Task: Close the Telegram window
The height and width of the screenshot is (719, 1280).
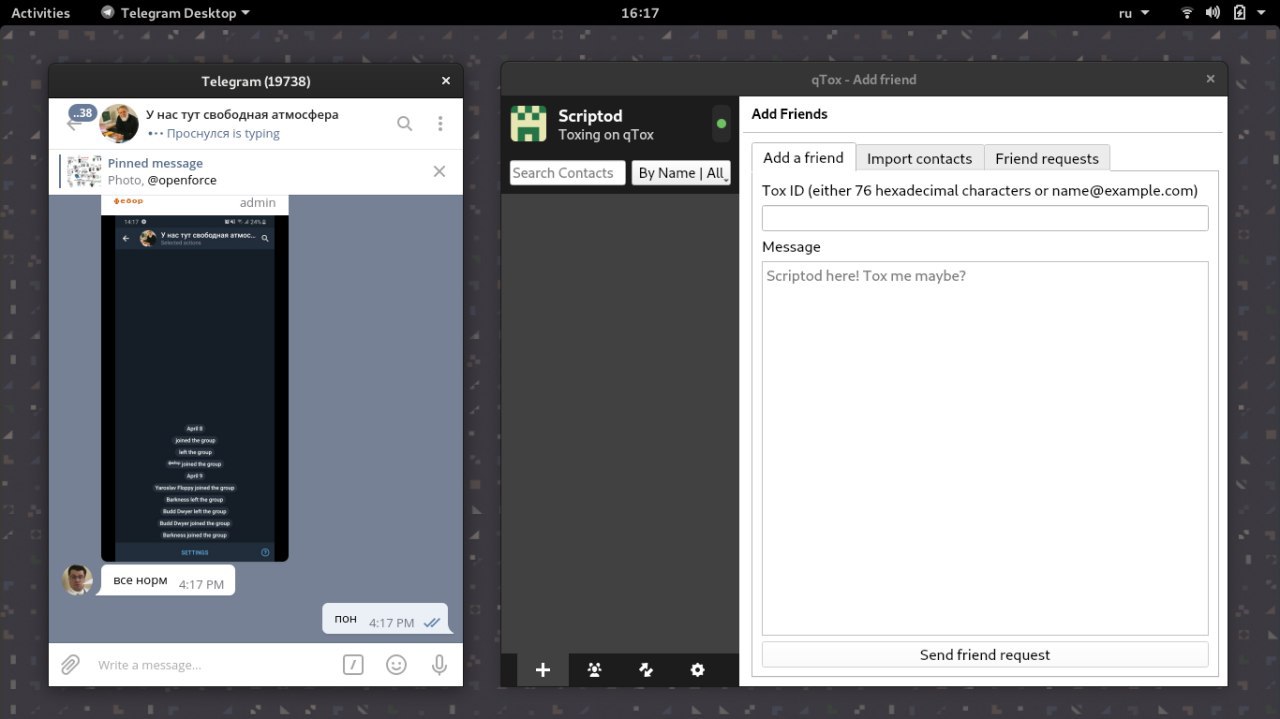Action: (446, 81)
